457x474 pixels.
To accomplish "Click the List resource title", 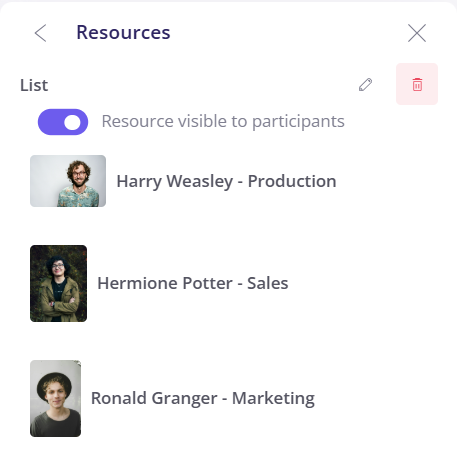I will tap(34, 85).
